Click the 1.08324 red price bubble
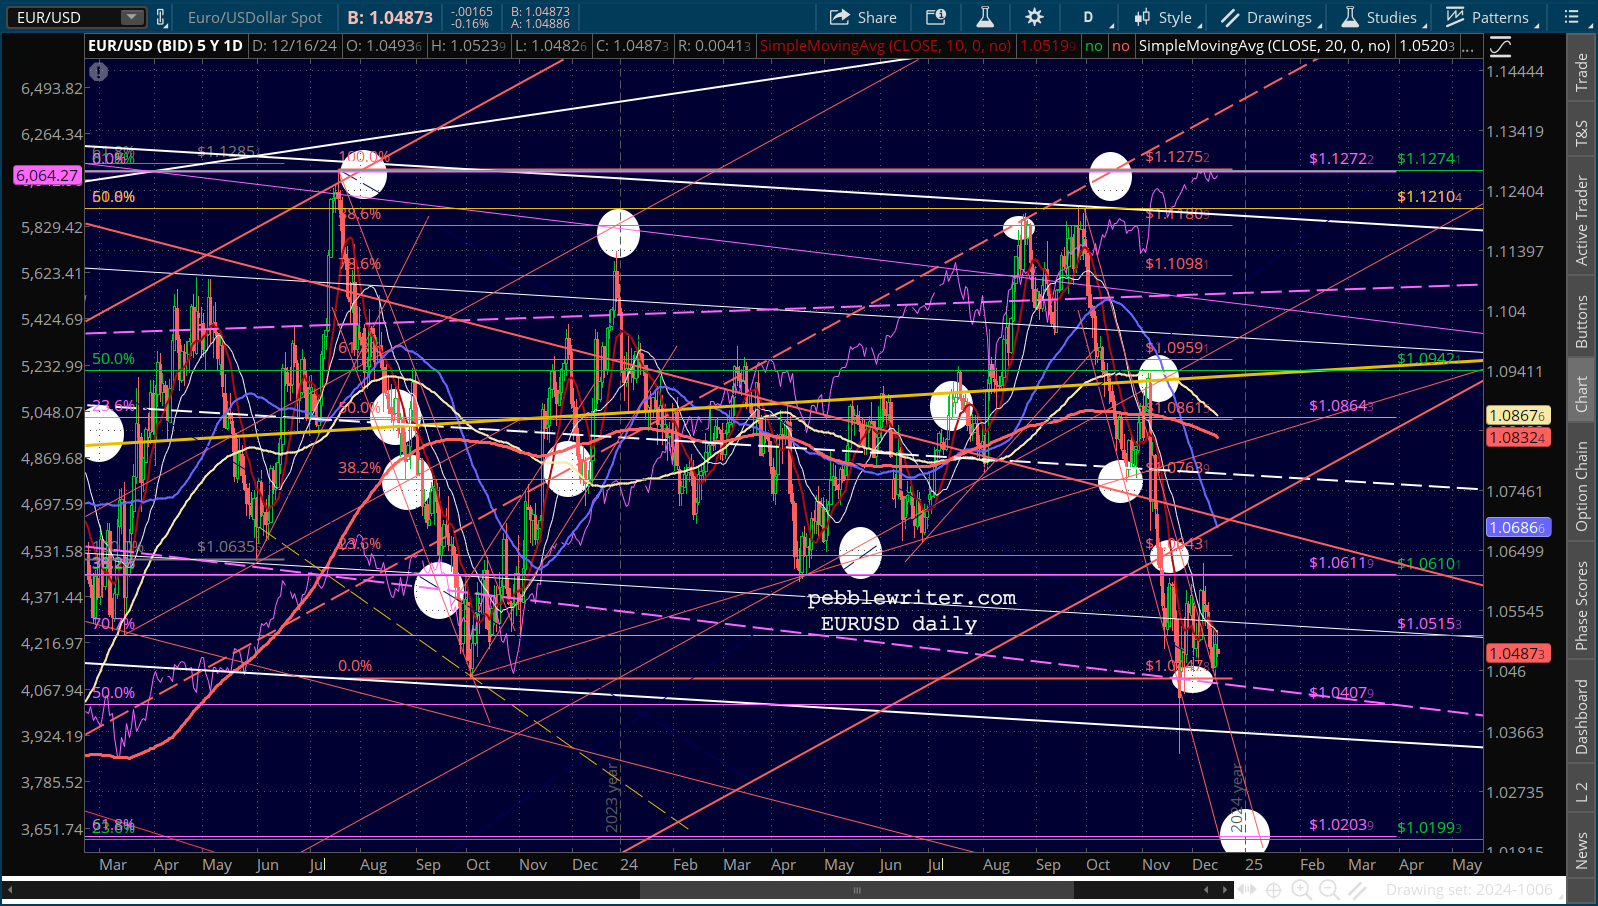This screenshot has height=906, width=1598. (x=1518, y=437)
